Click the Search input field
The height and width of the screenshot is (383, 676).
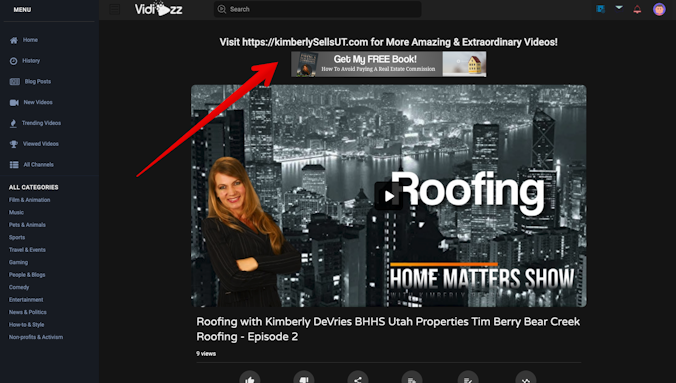(x=318, y=9)
